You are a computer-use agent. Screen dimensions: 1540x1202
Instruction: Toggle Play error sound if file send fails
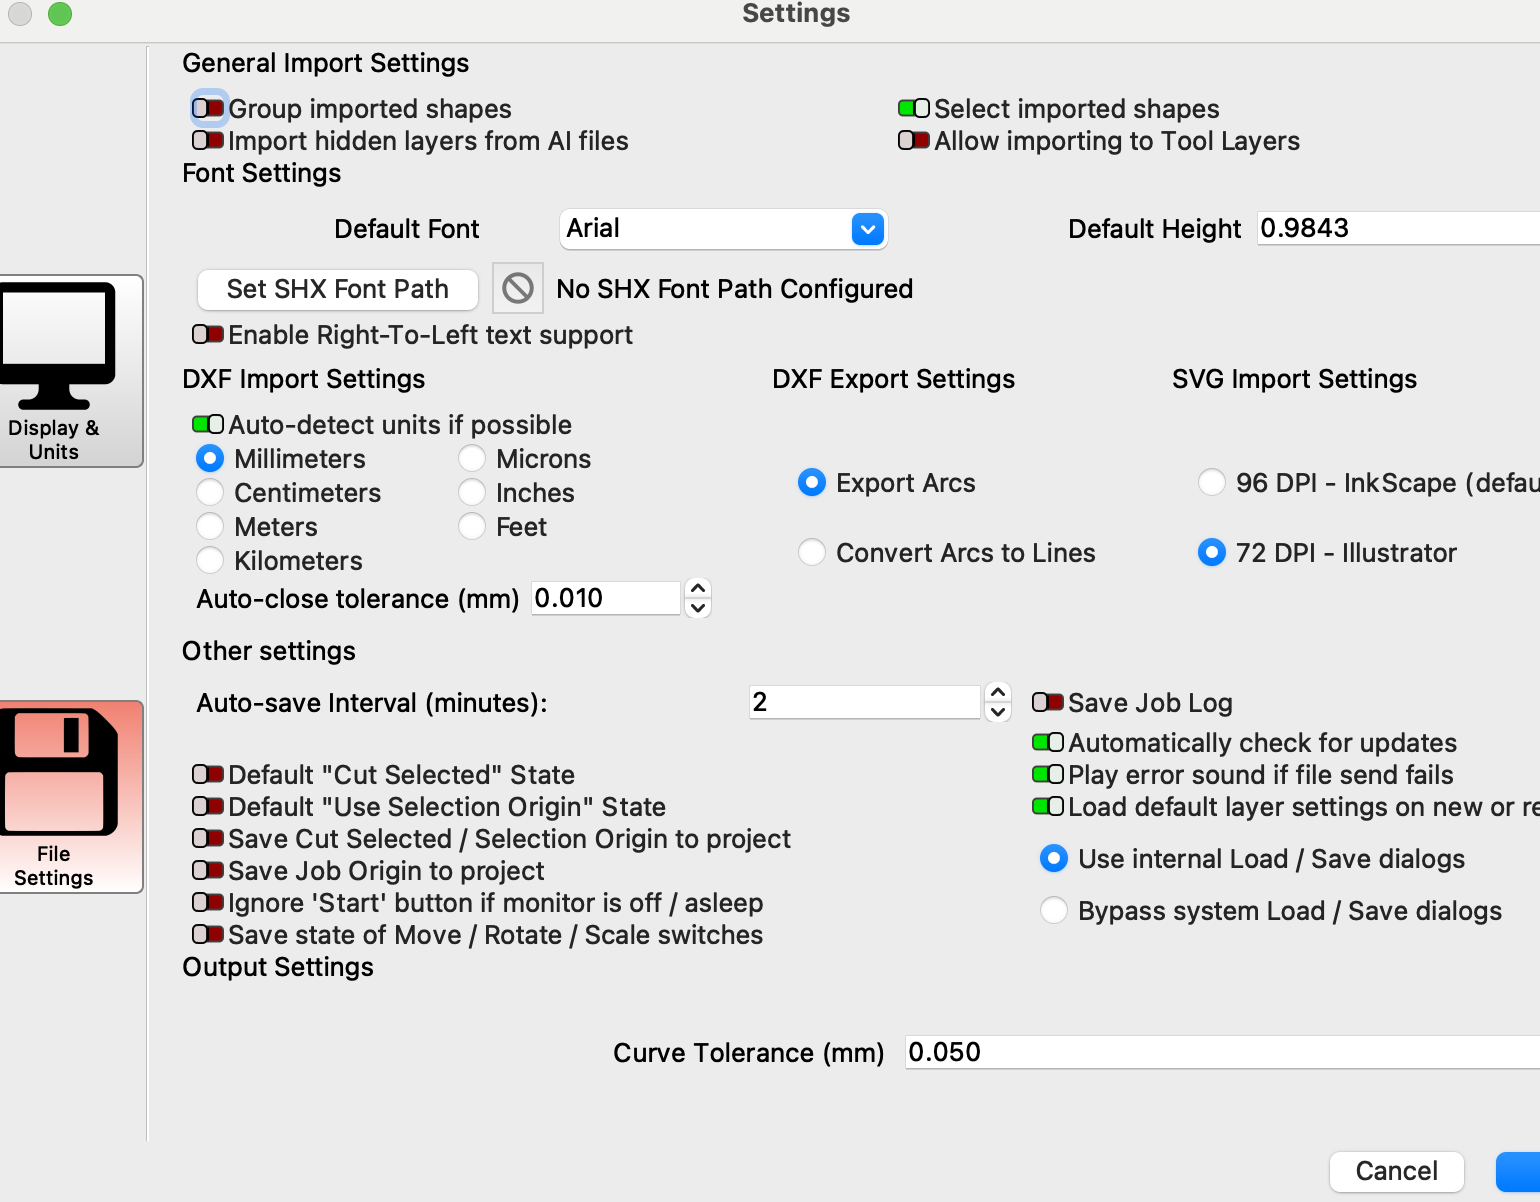pos(1048,774)
